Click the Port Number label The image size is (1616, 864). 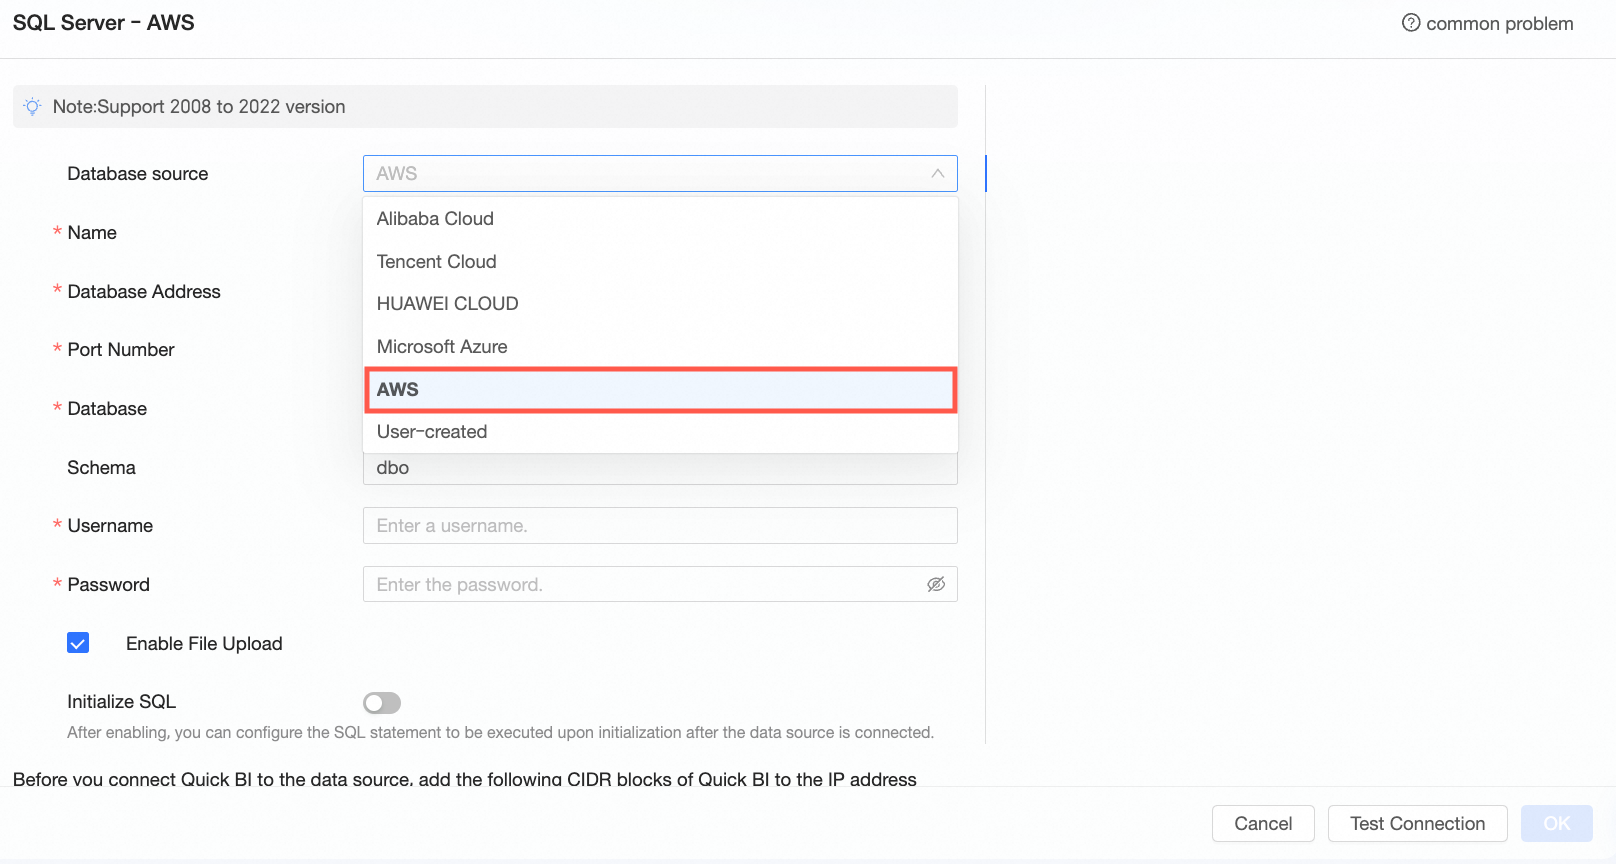point(121,350)
